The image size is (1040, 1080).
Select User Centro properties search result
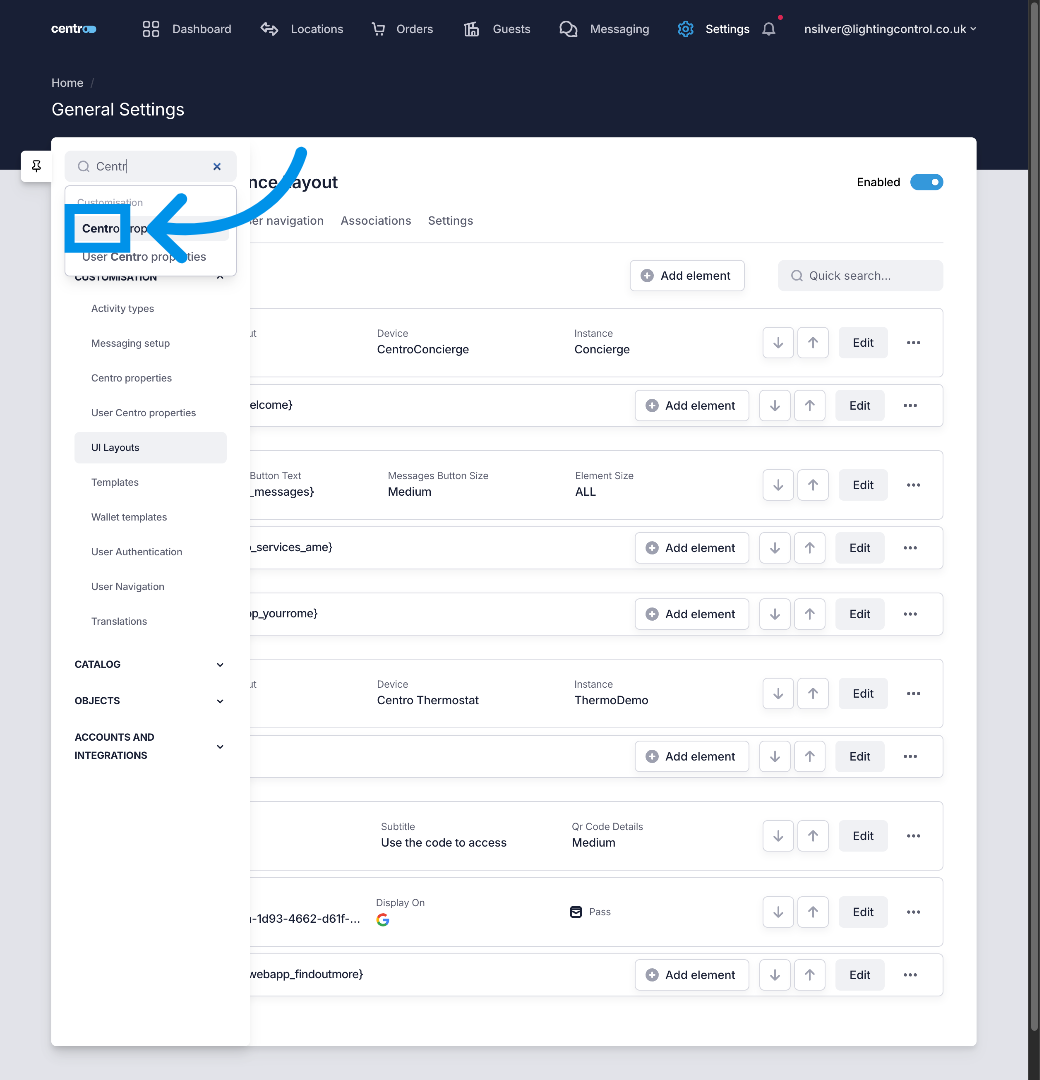(x=144, y=257)
